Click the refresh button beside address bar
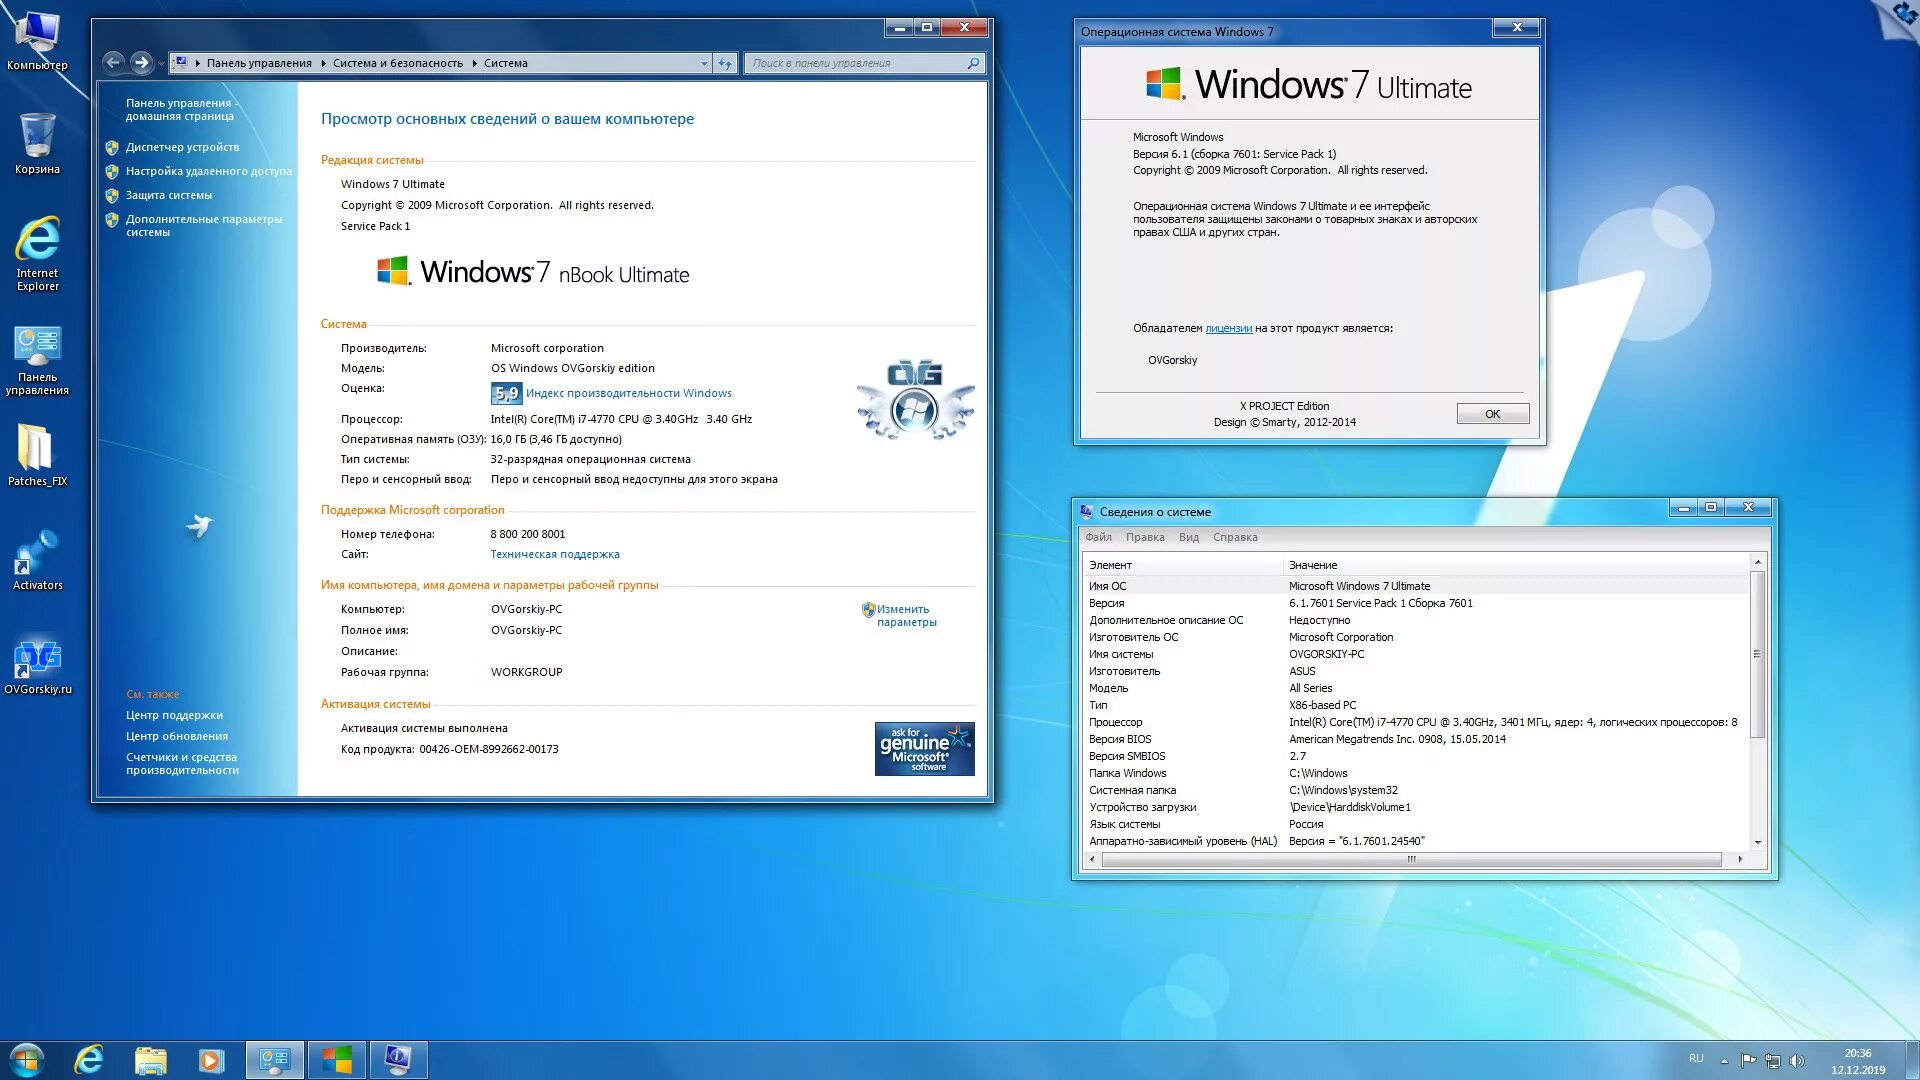Viewport: 1920px width, 1080px height. pyautogui.click(x=725, y=63)
